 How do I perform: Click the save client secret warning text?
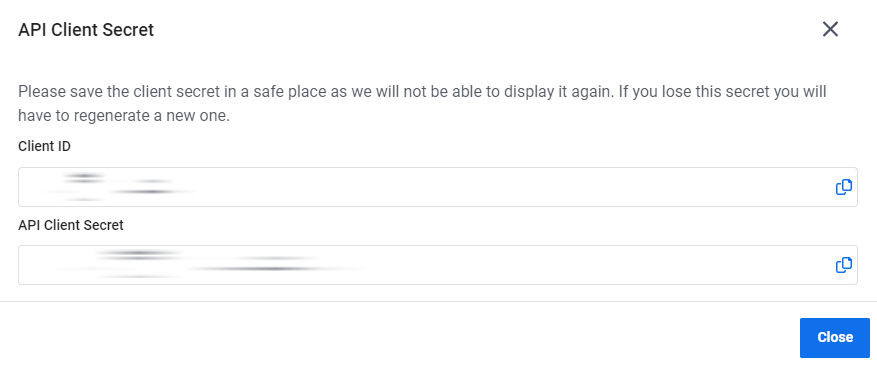tap(422, 104)
